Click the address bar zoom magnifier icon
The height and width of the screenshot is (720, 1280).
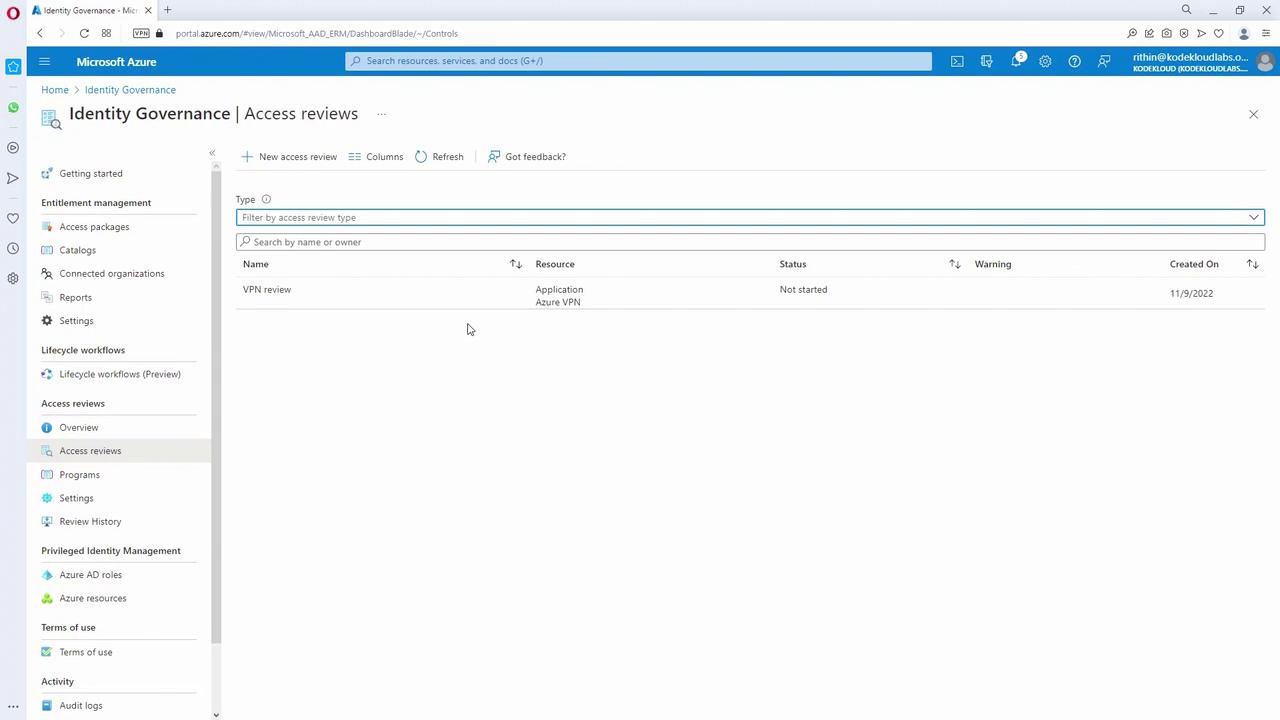pos(1132,33)
